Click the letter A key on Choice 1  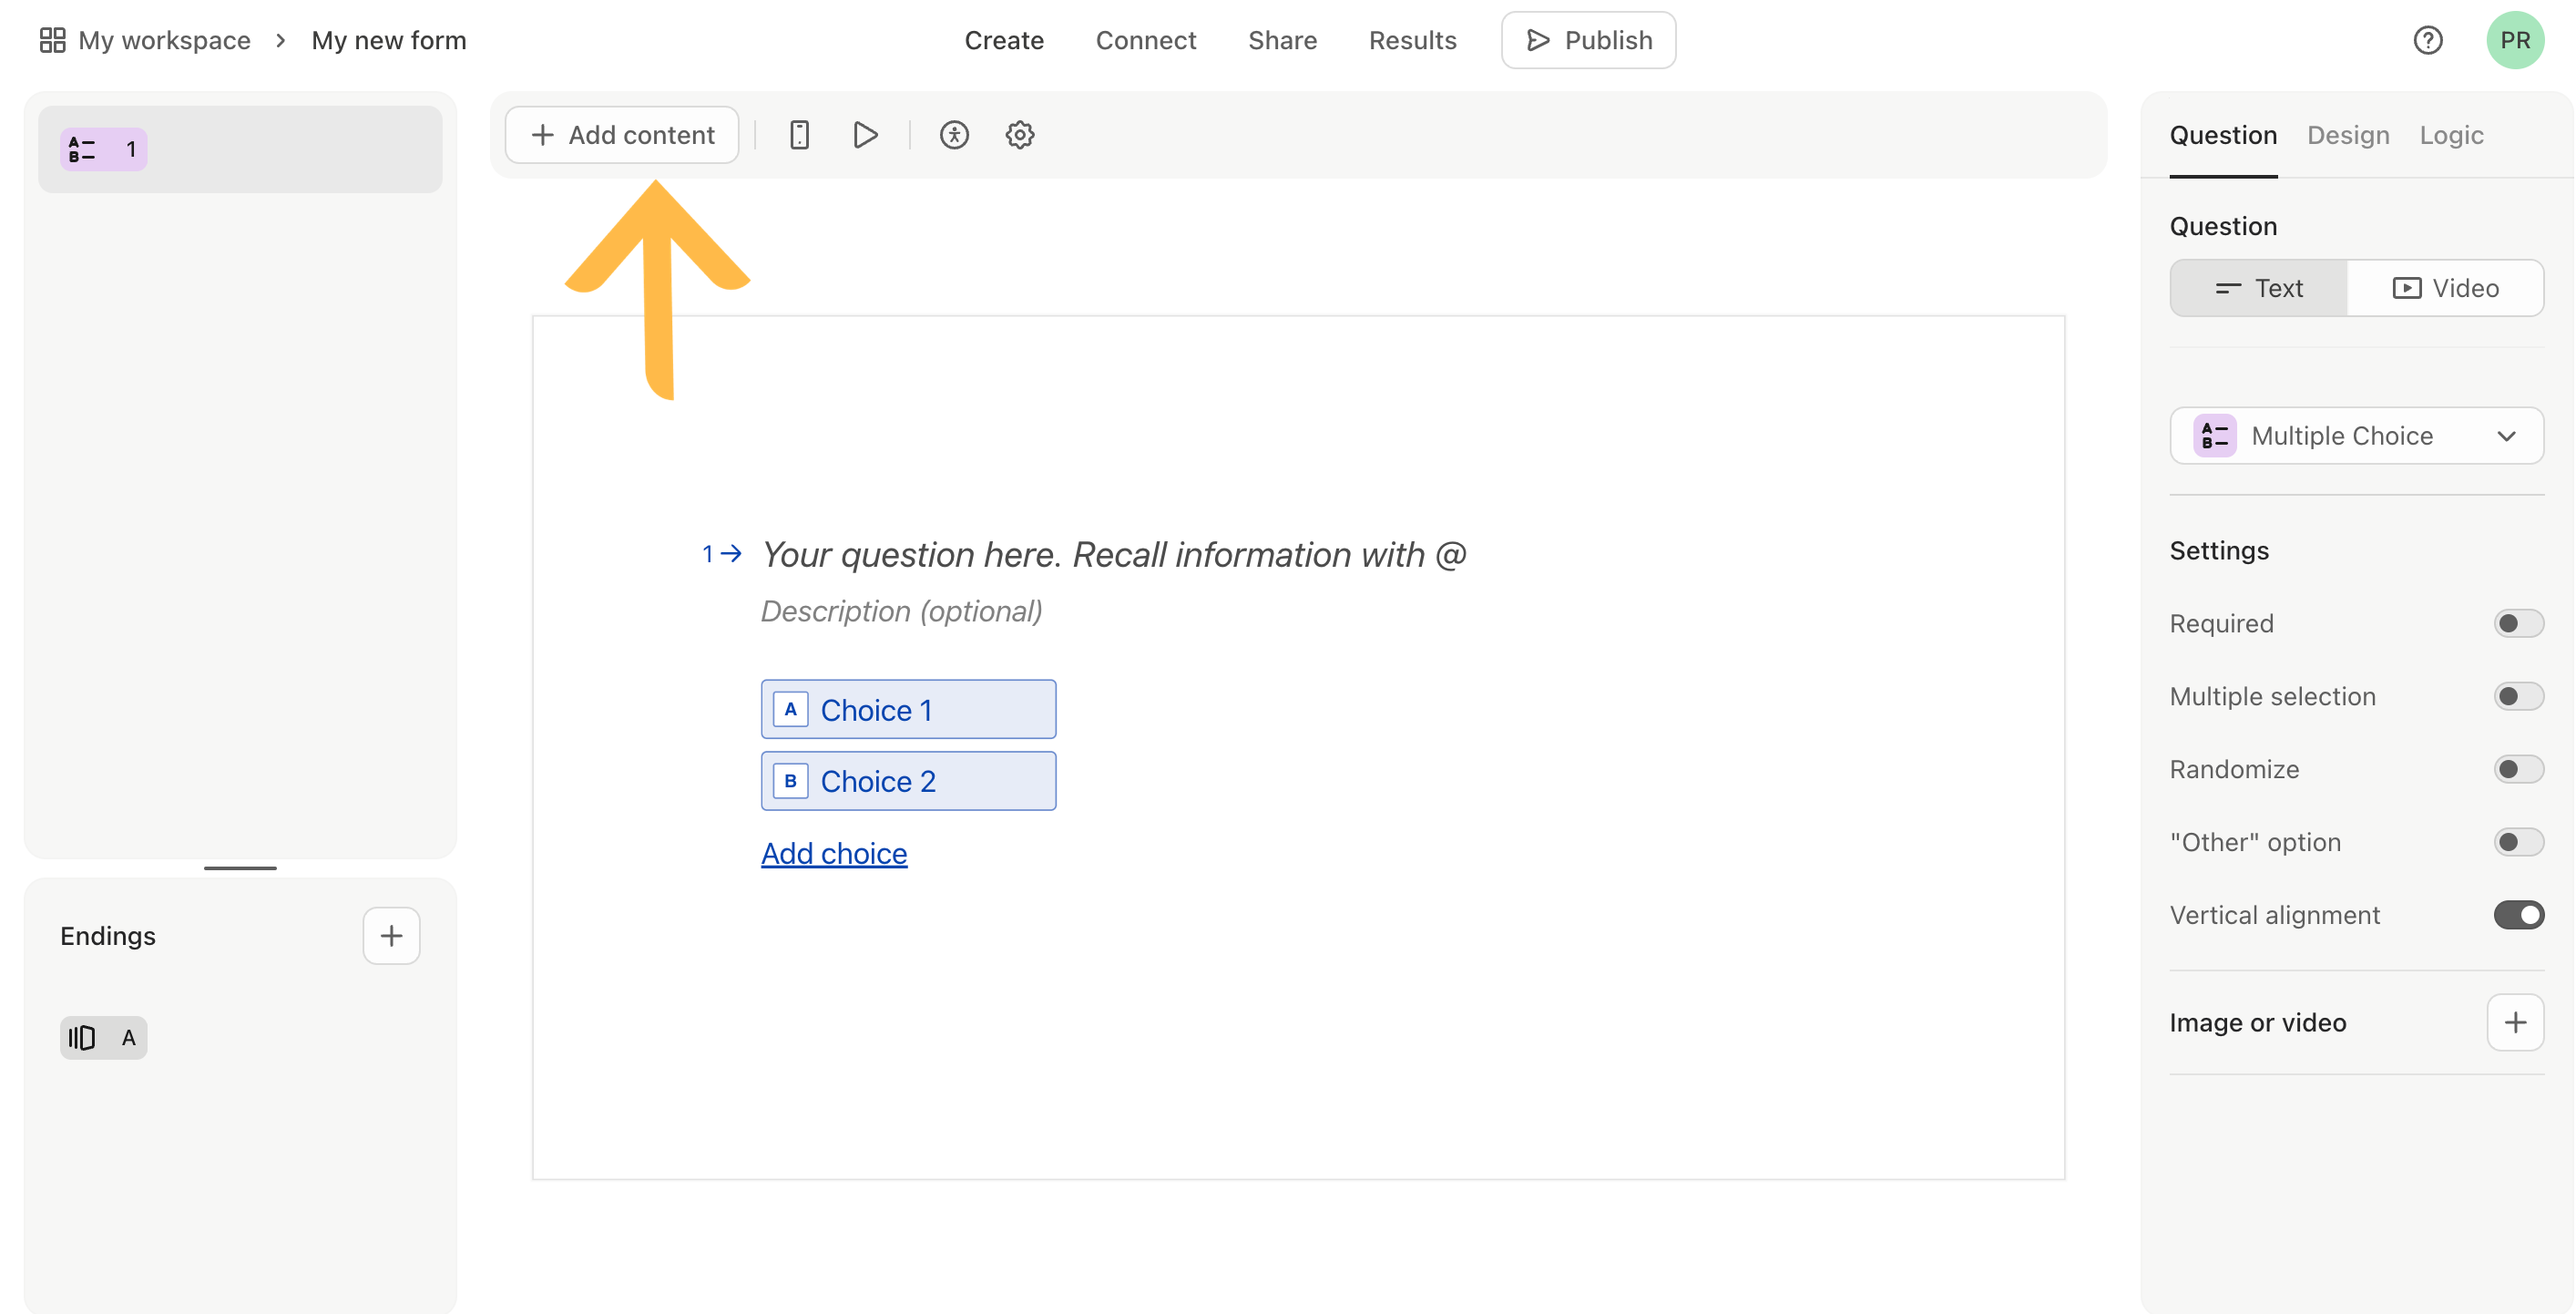790,709
